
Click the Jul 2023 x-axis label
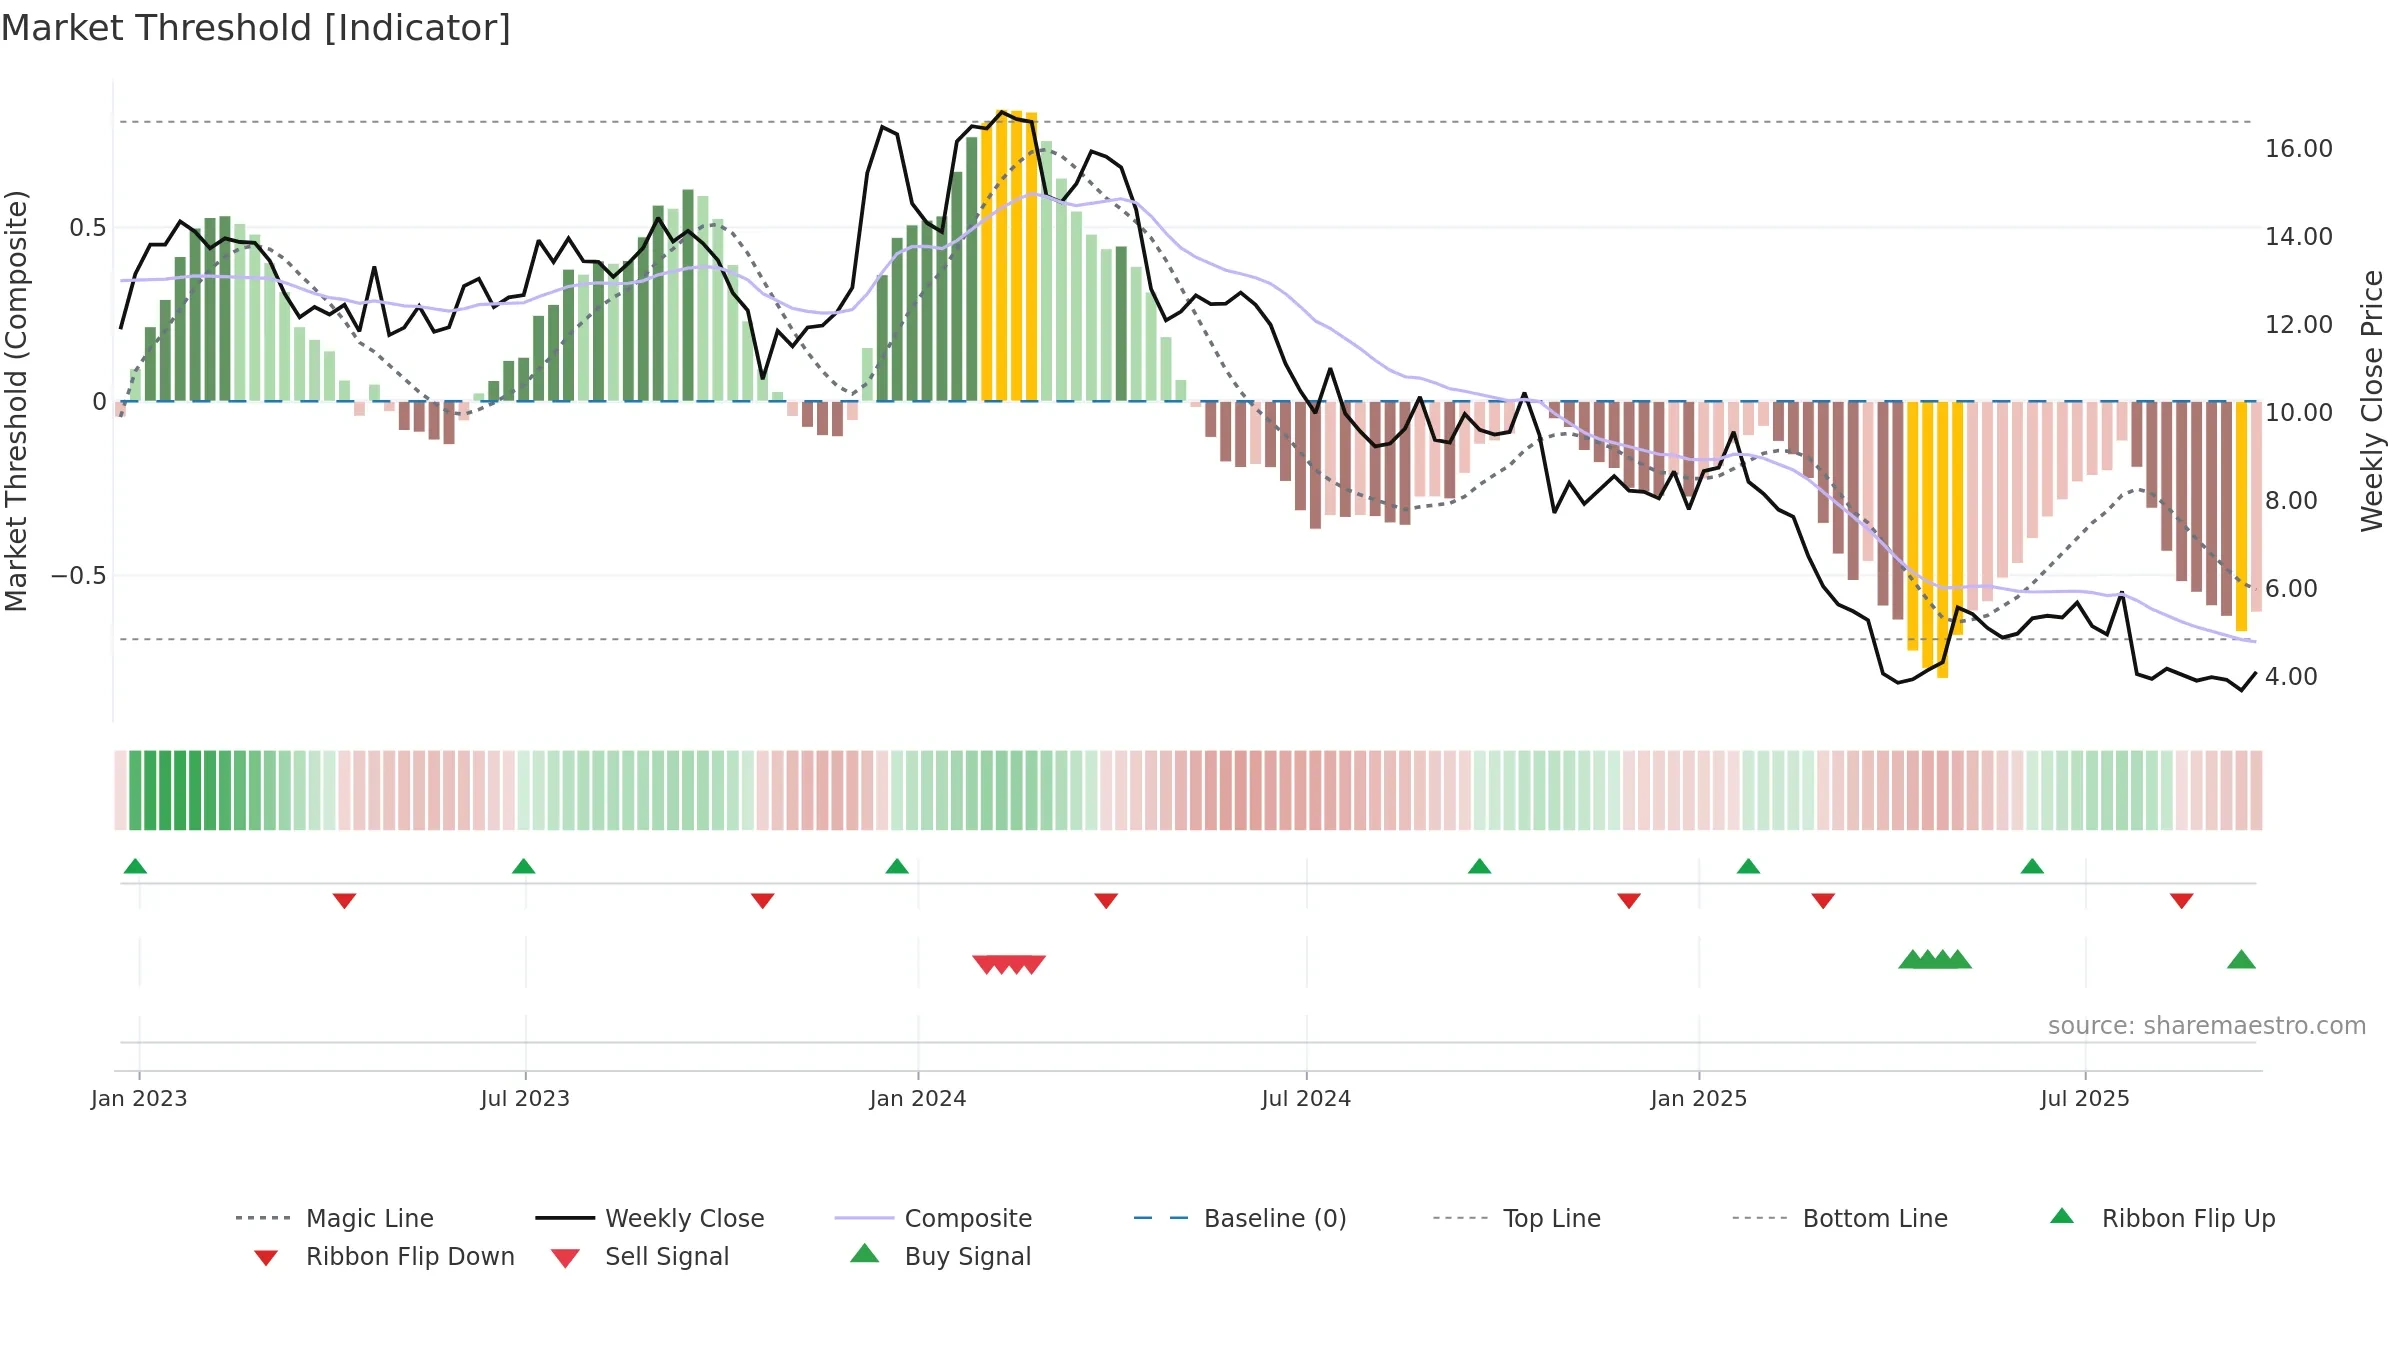point(525,1099)
